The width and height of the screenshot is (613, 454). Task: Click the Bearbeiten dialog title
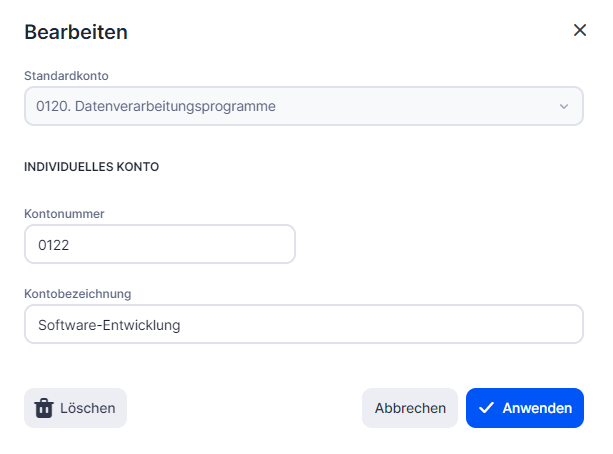pos(76,32)
